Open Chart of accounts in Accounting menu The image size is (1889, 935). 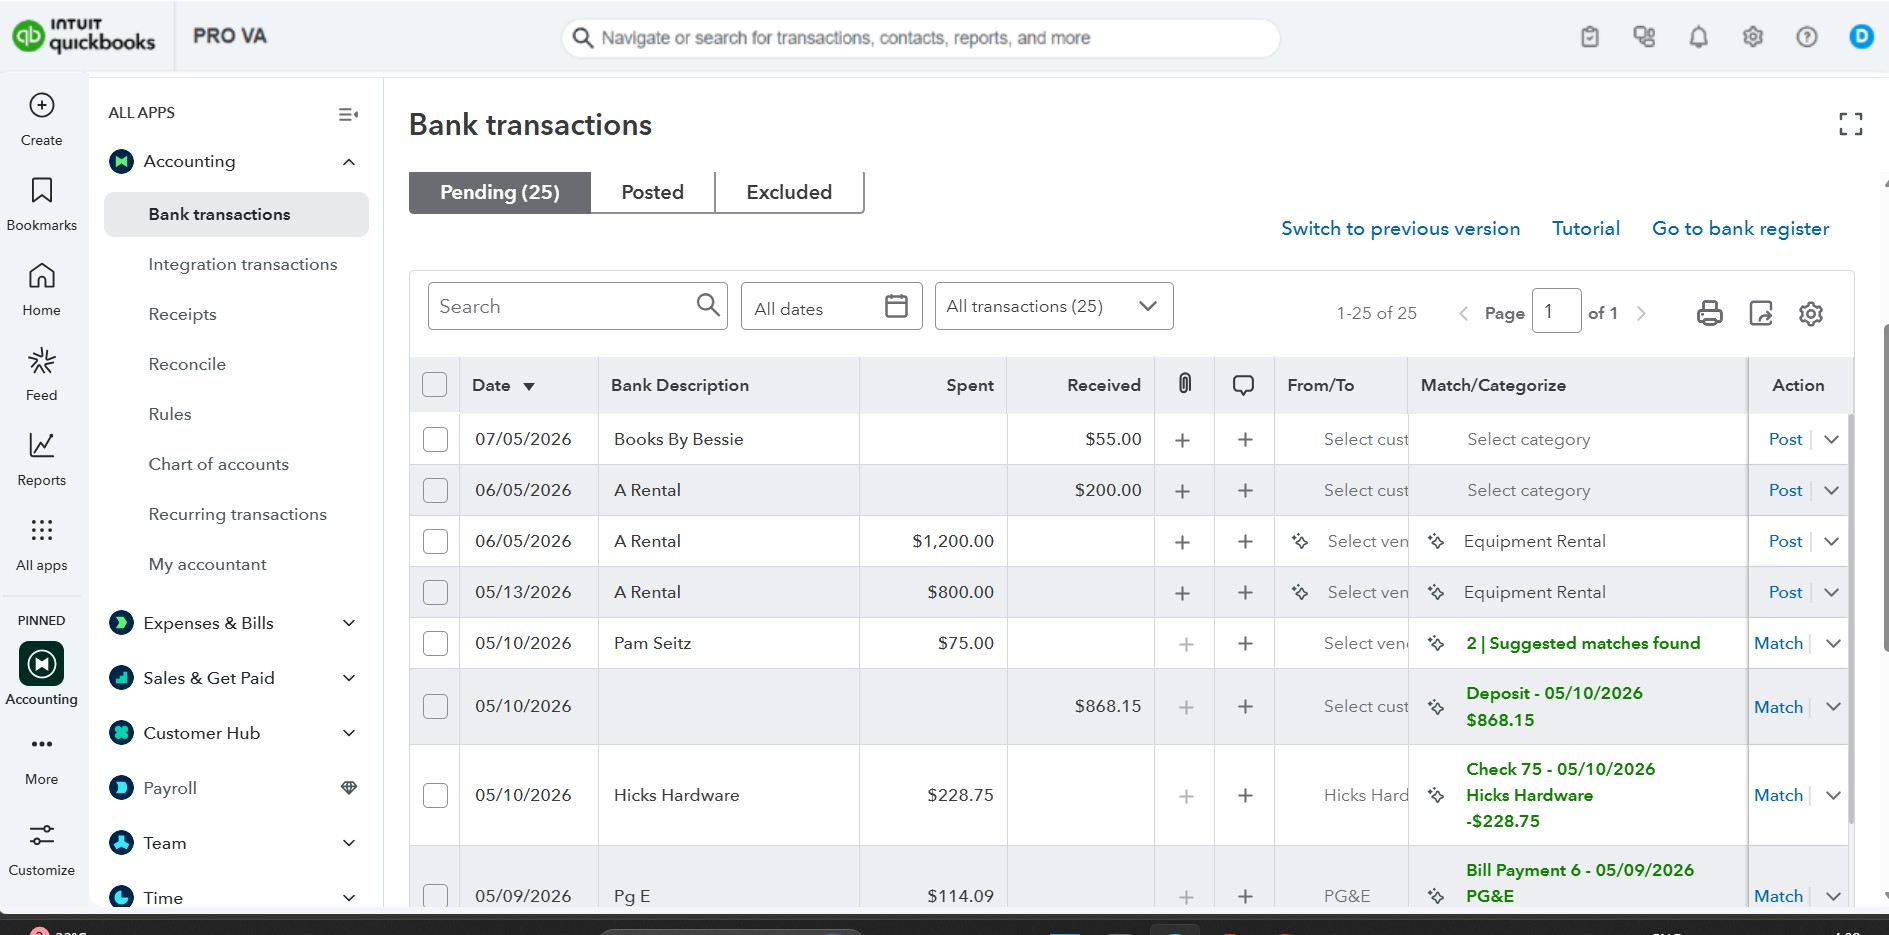(x=218, y=464)
